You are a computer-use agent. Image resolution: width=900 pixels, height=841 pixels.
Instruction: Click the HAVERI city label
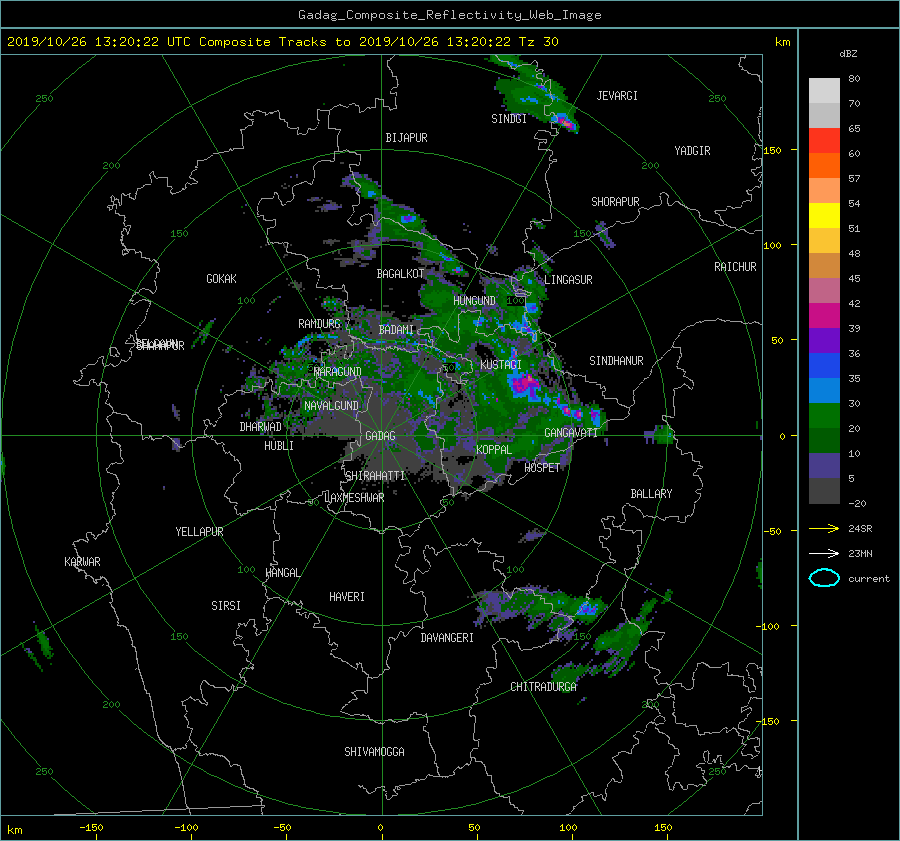tap(347, 597)
